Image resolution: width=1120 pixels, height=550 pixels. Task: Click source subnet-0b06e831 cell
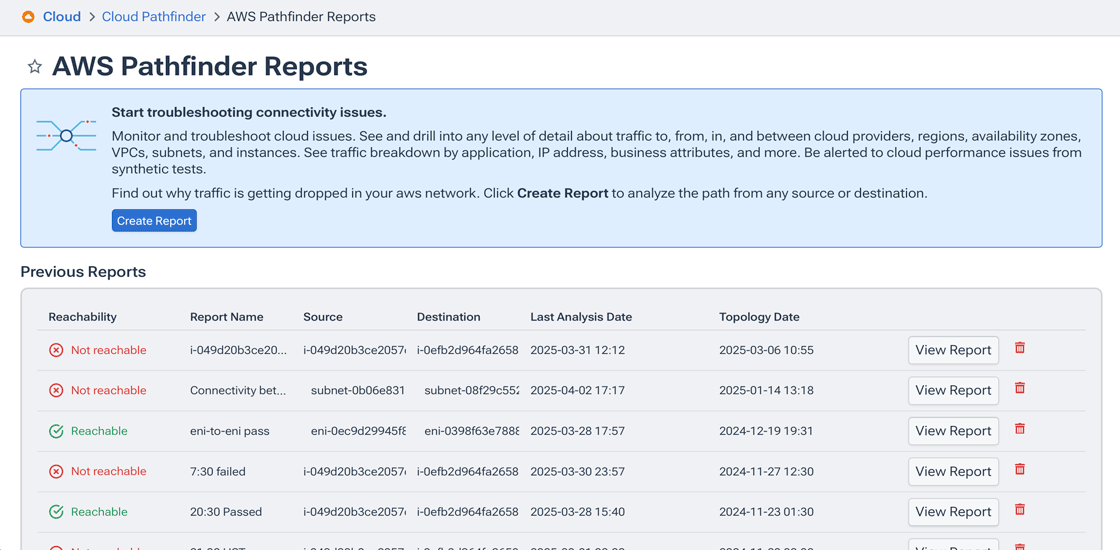click(x=358, y=391)
